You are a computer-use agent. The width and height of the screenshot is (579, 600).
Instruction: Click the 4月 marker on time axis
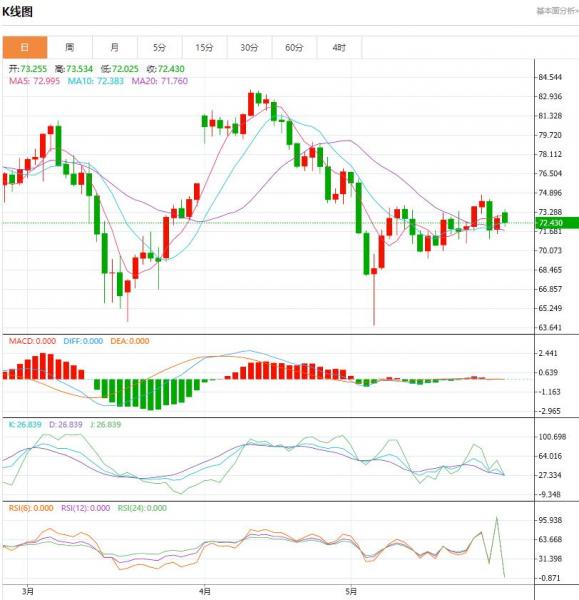(205, 591)
